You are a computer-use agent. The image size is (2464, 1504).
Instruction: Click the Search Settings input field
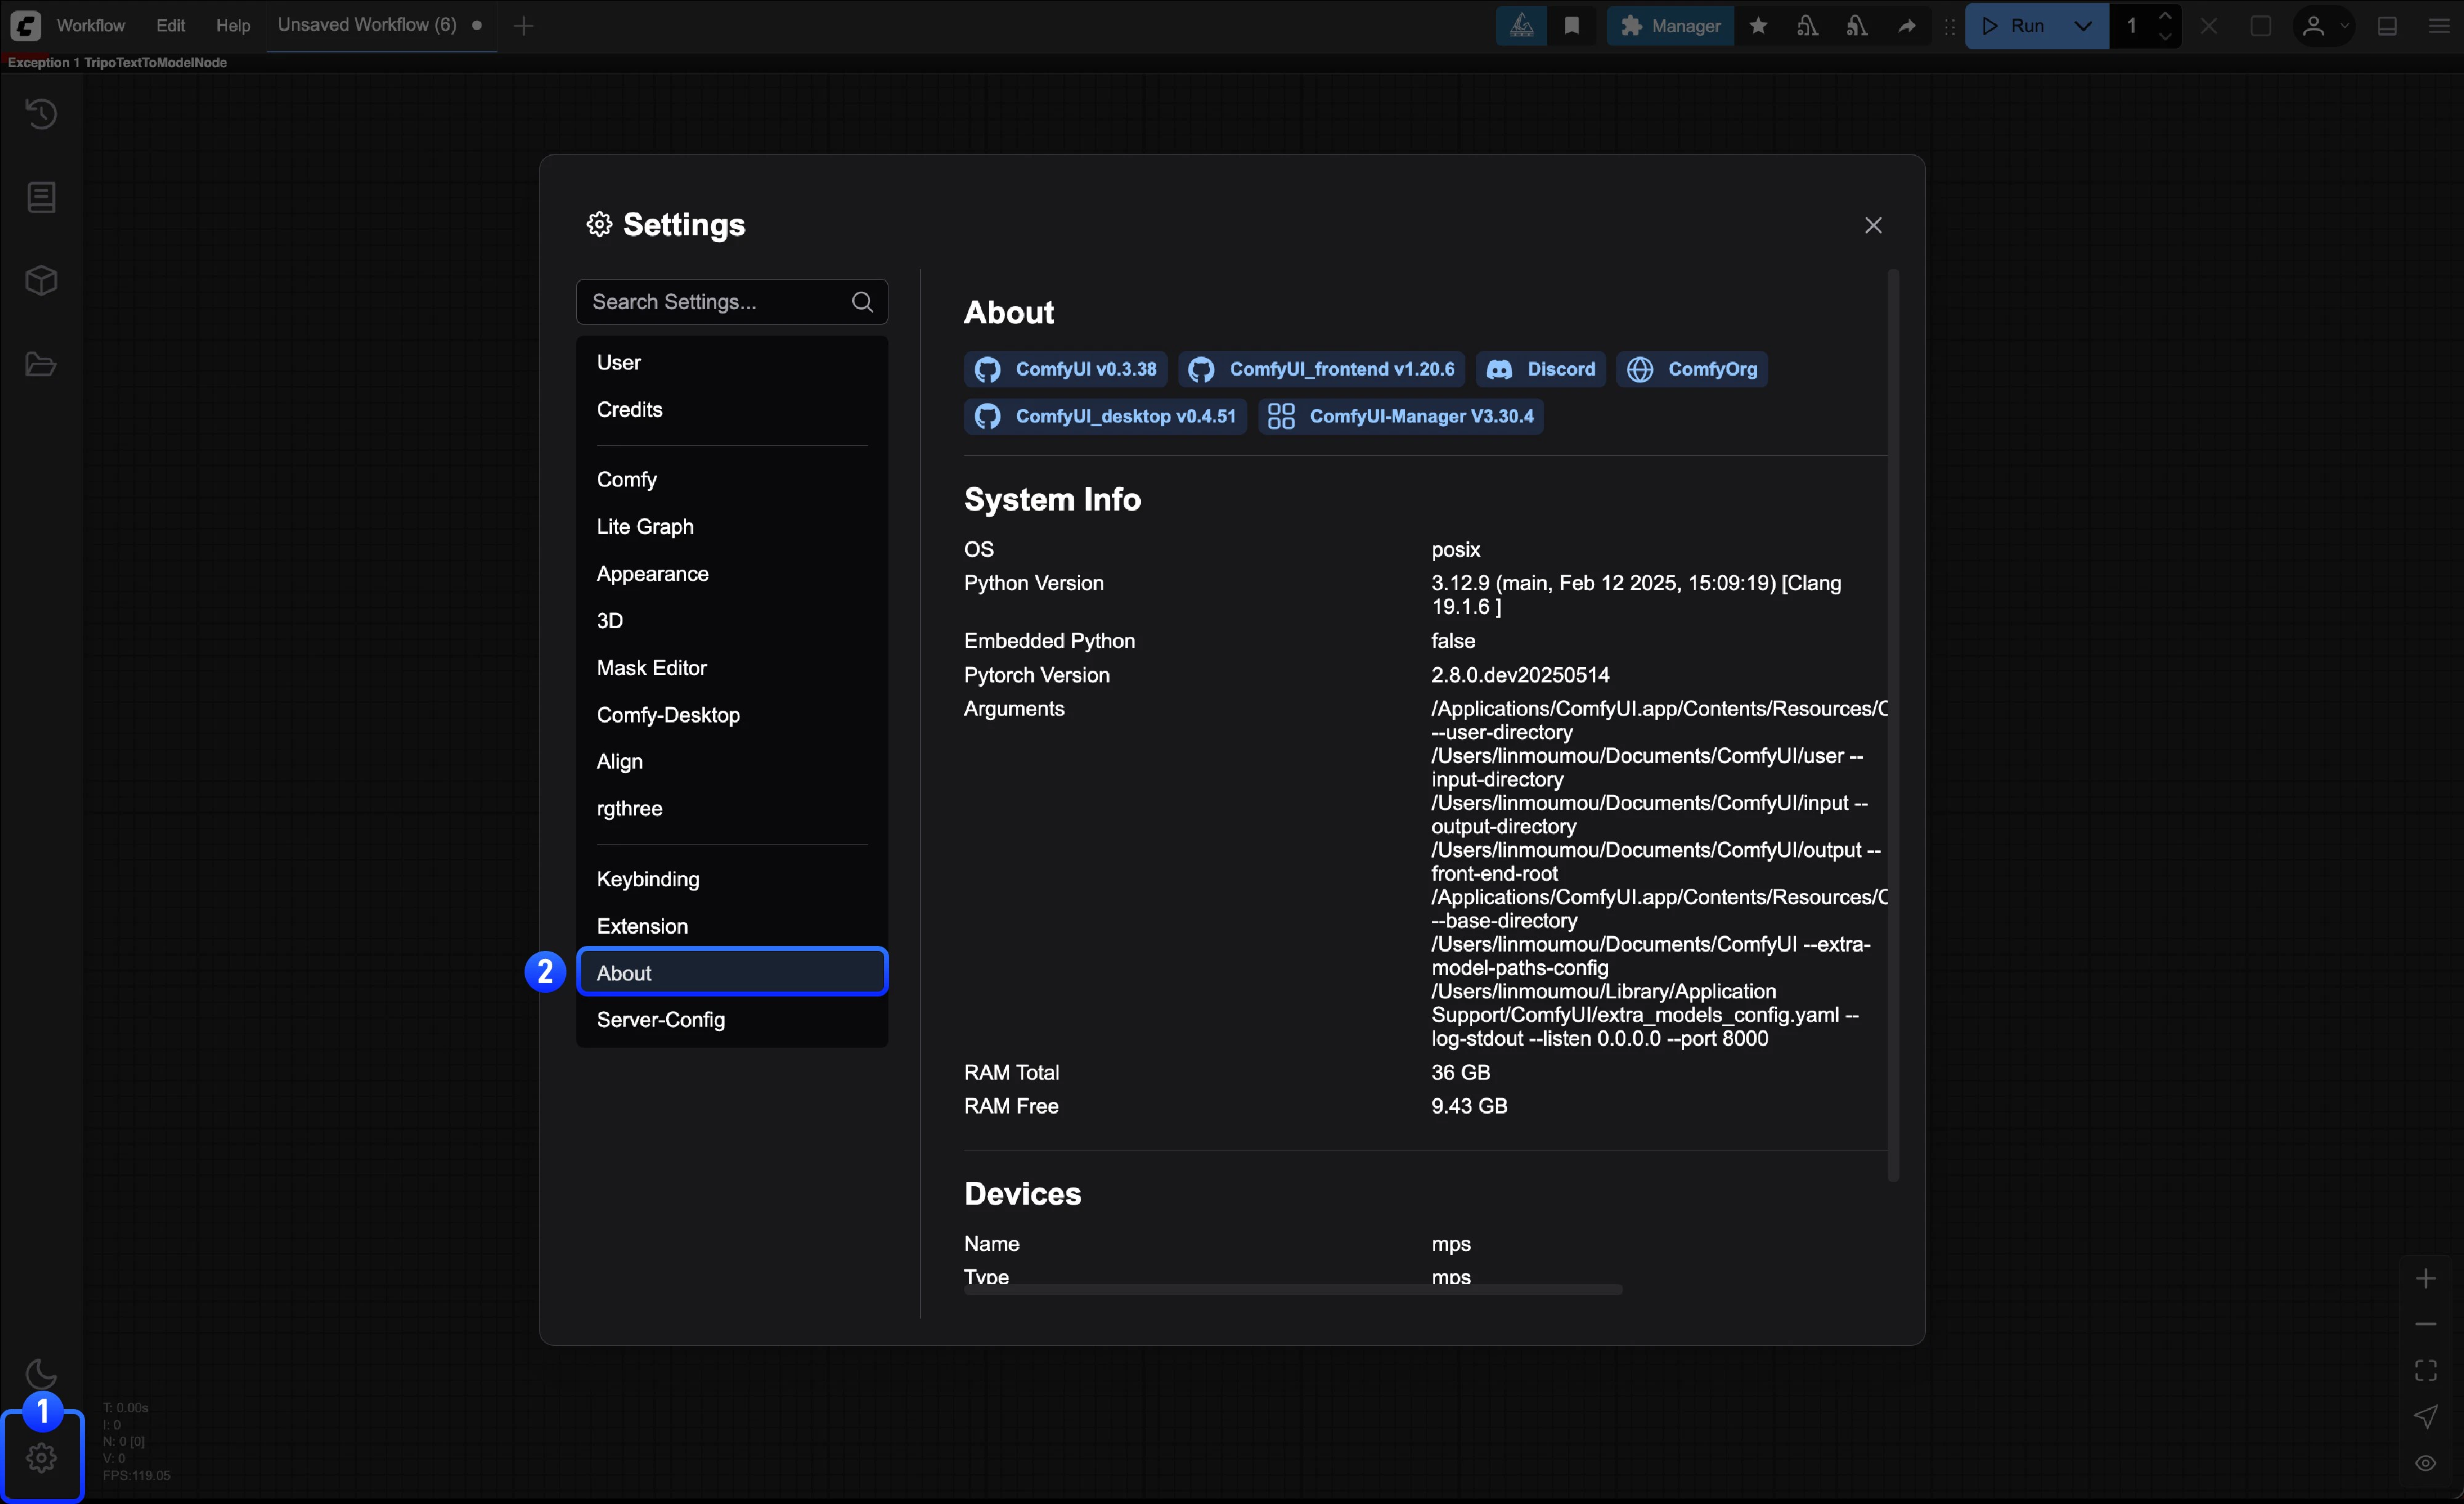click(x=716, y=302)
